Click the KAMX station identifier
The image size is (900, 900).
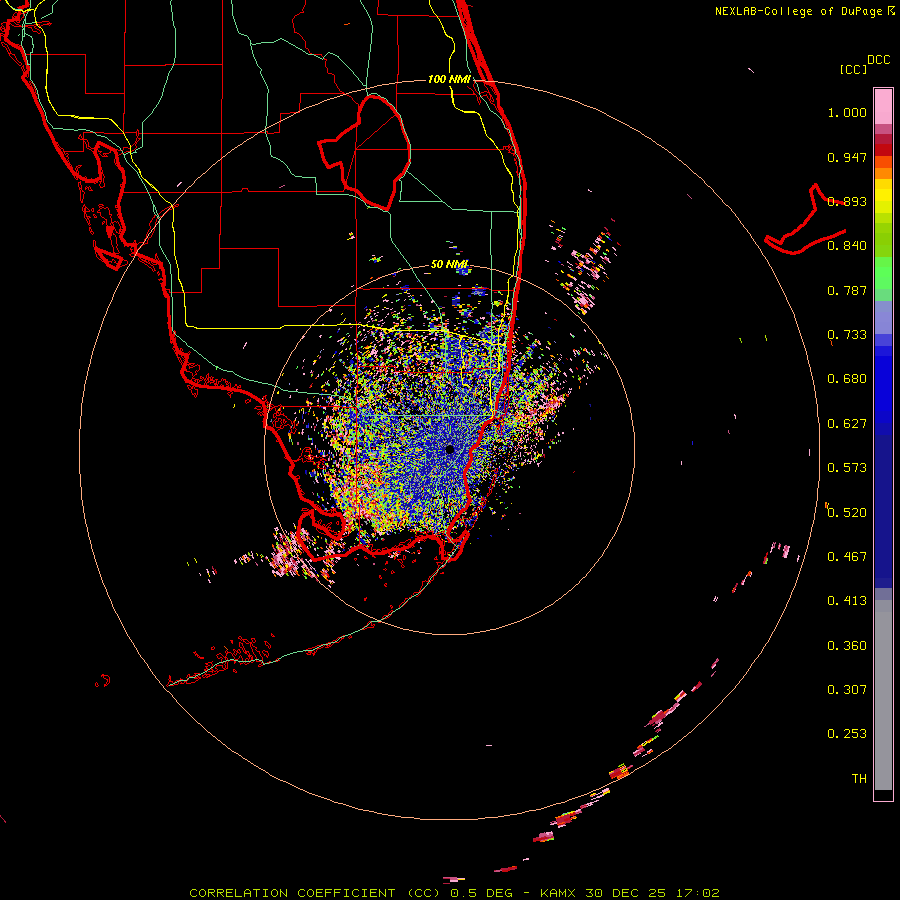pos(558,893)
